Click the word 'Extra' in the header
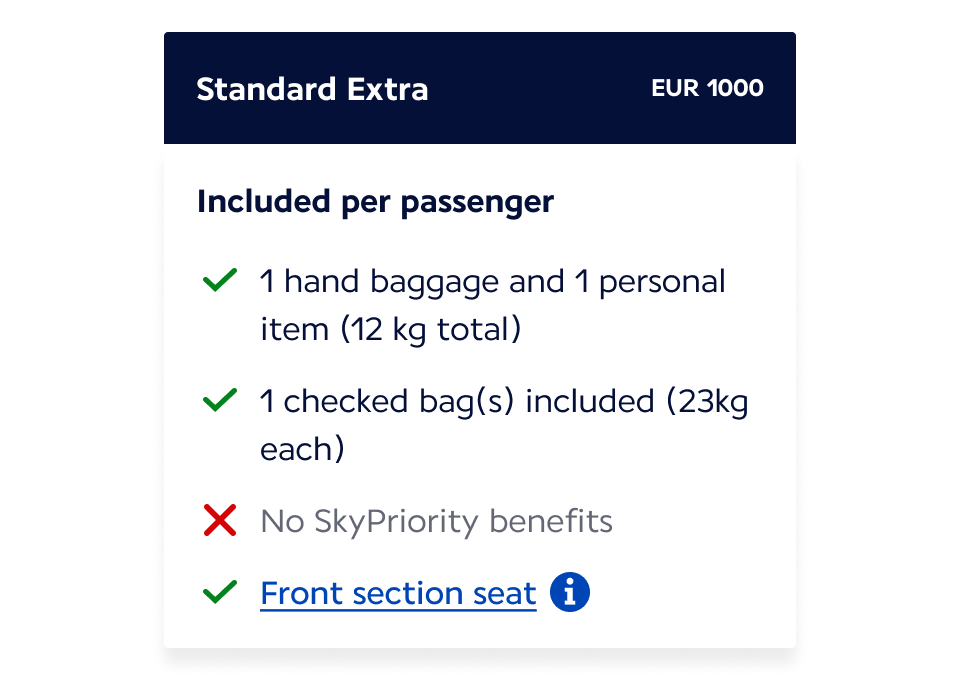 pyautogui.click(x=387, y=89)
